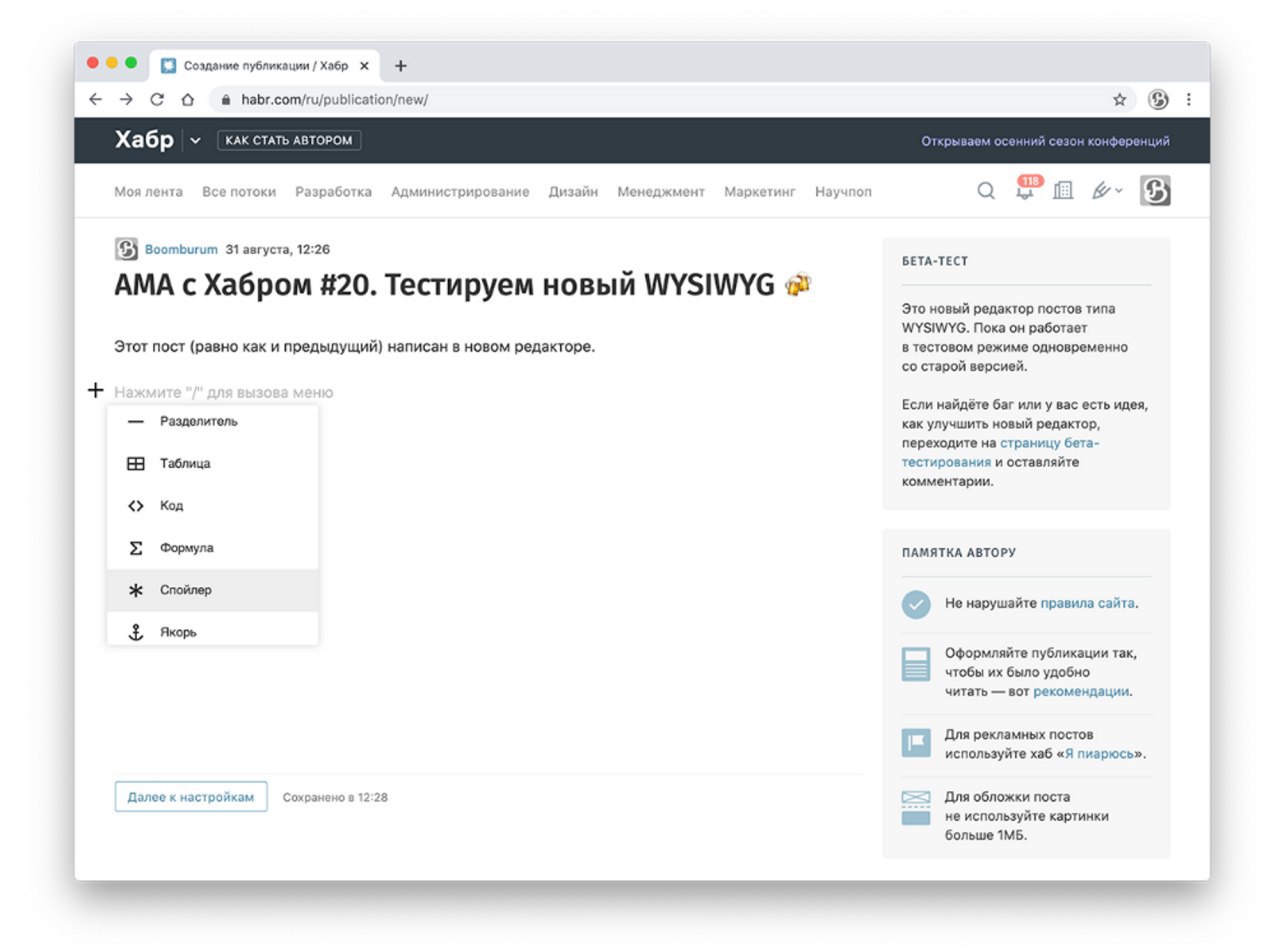This screenshot has height=949, width=1280.
Task: Open Разработка section
Action: point(333,192)
